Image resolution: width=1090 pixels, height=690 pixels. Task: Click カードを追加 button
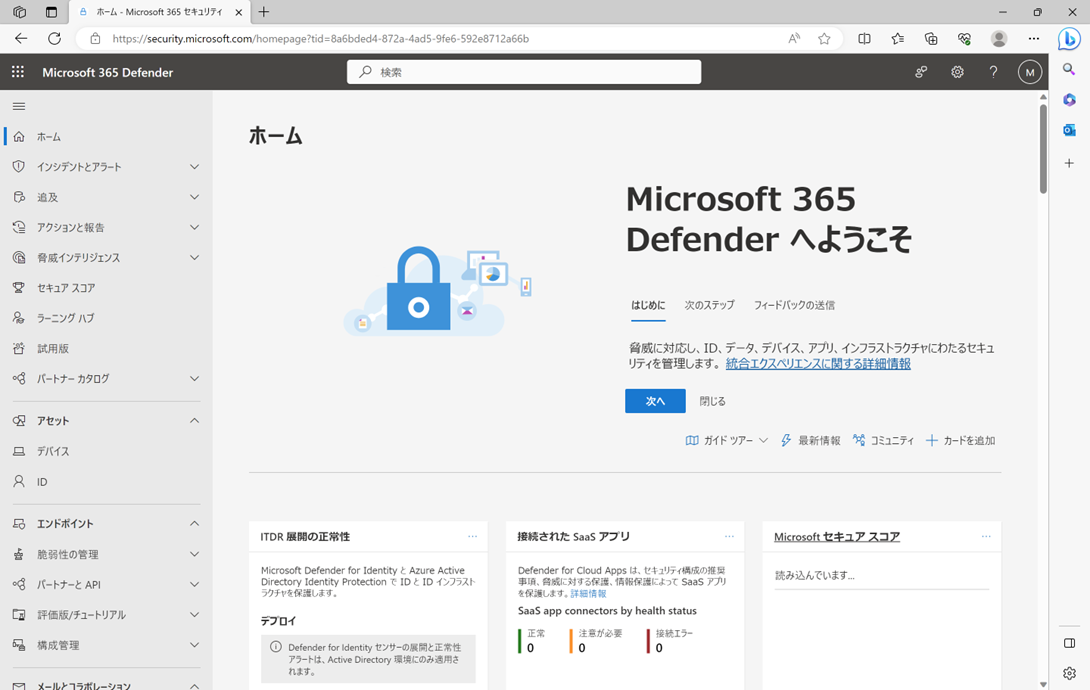coord(961,441)
